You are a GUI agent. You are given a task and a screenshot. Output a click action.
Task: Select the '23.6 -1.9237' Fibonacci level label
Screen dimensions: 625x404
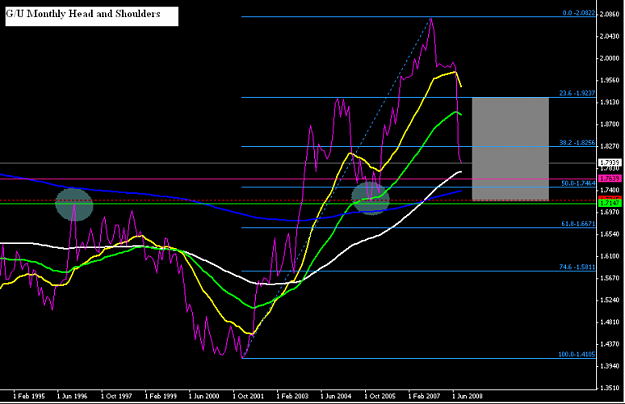(x=577, y=94)
